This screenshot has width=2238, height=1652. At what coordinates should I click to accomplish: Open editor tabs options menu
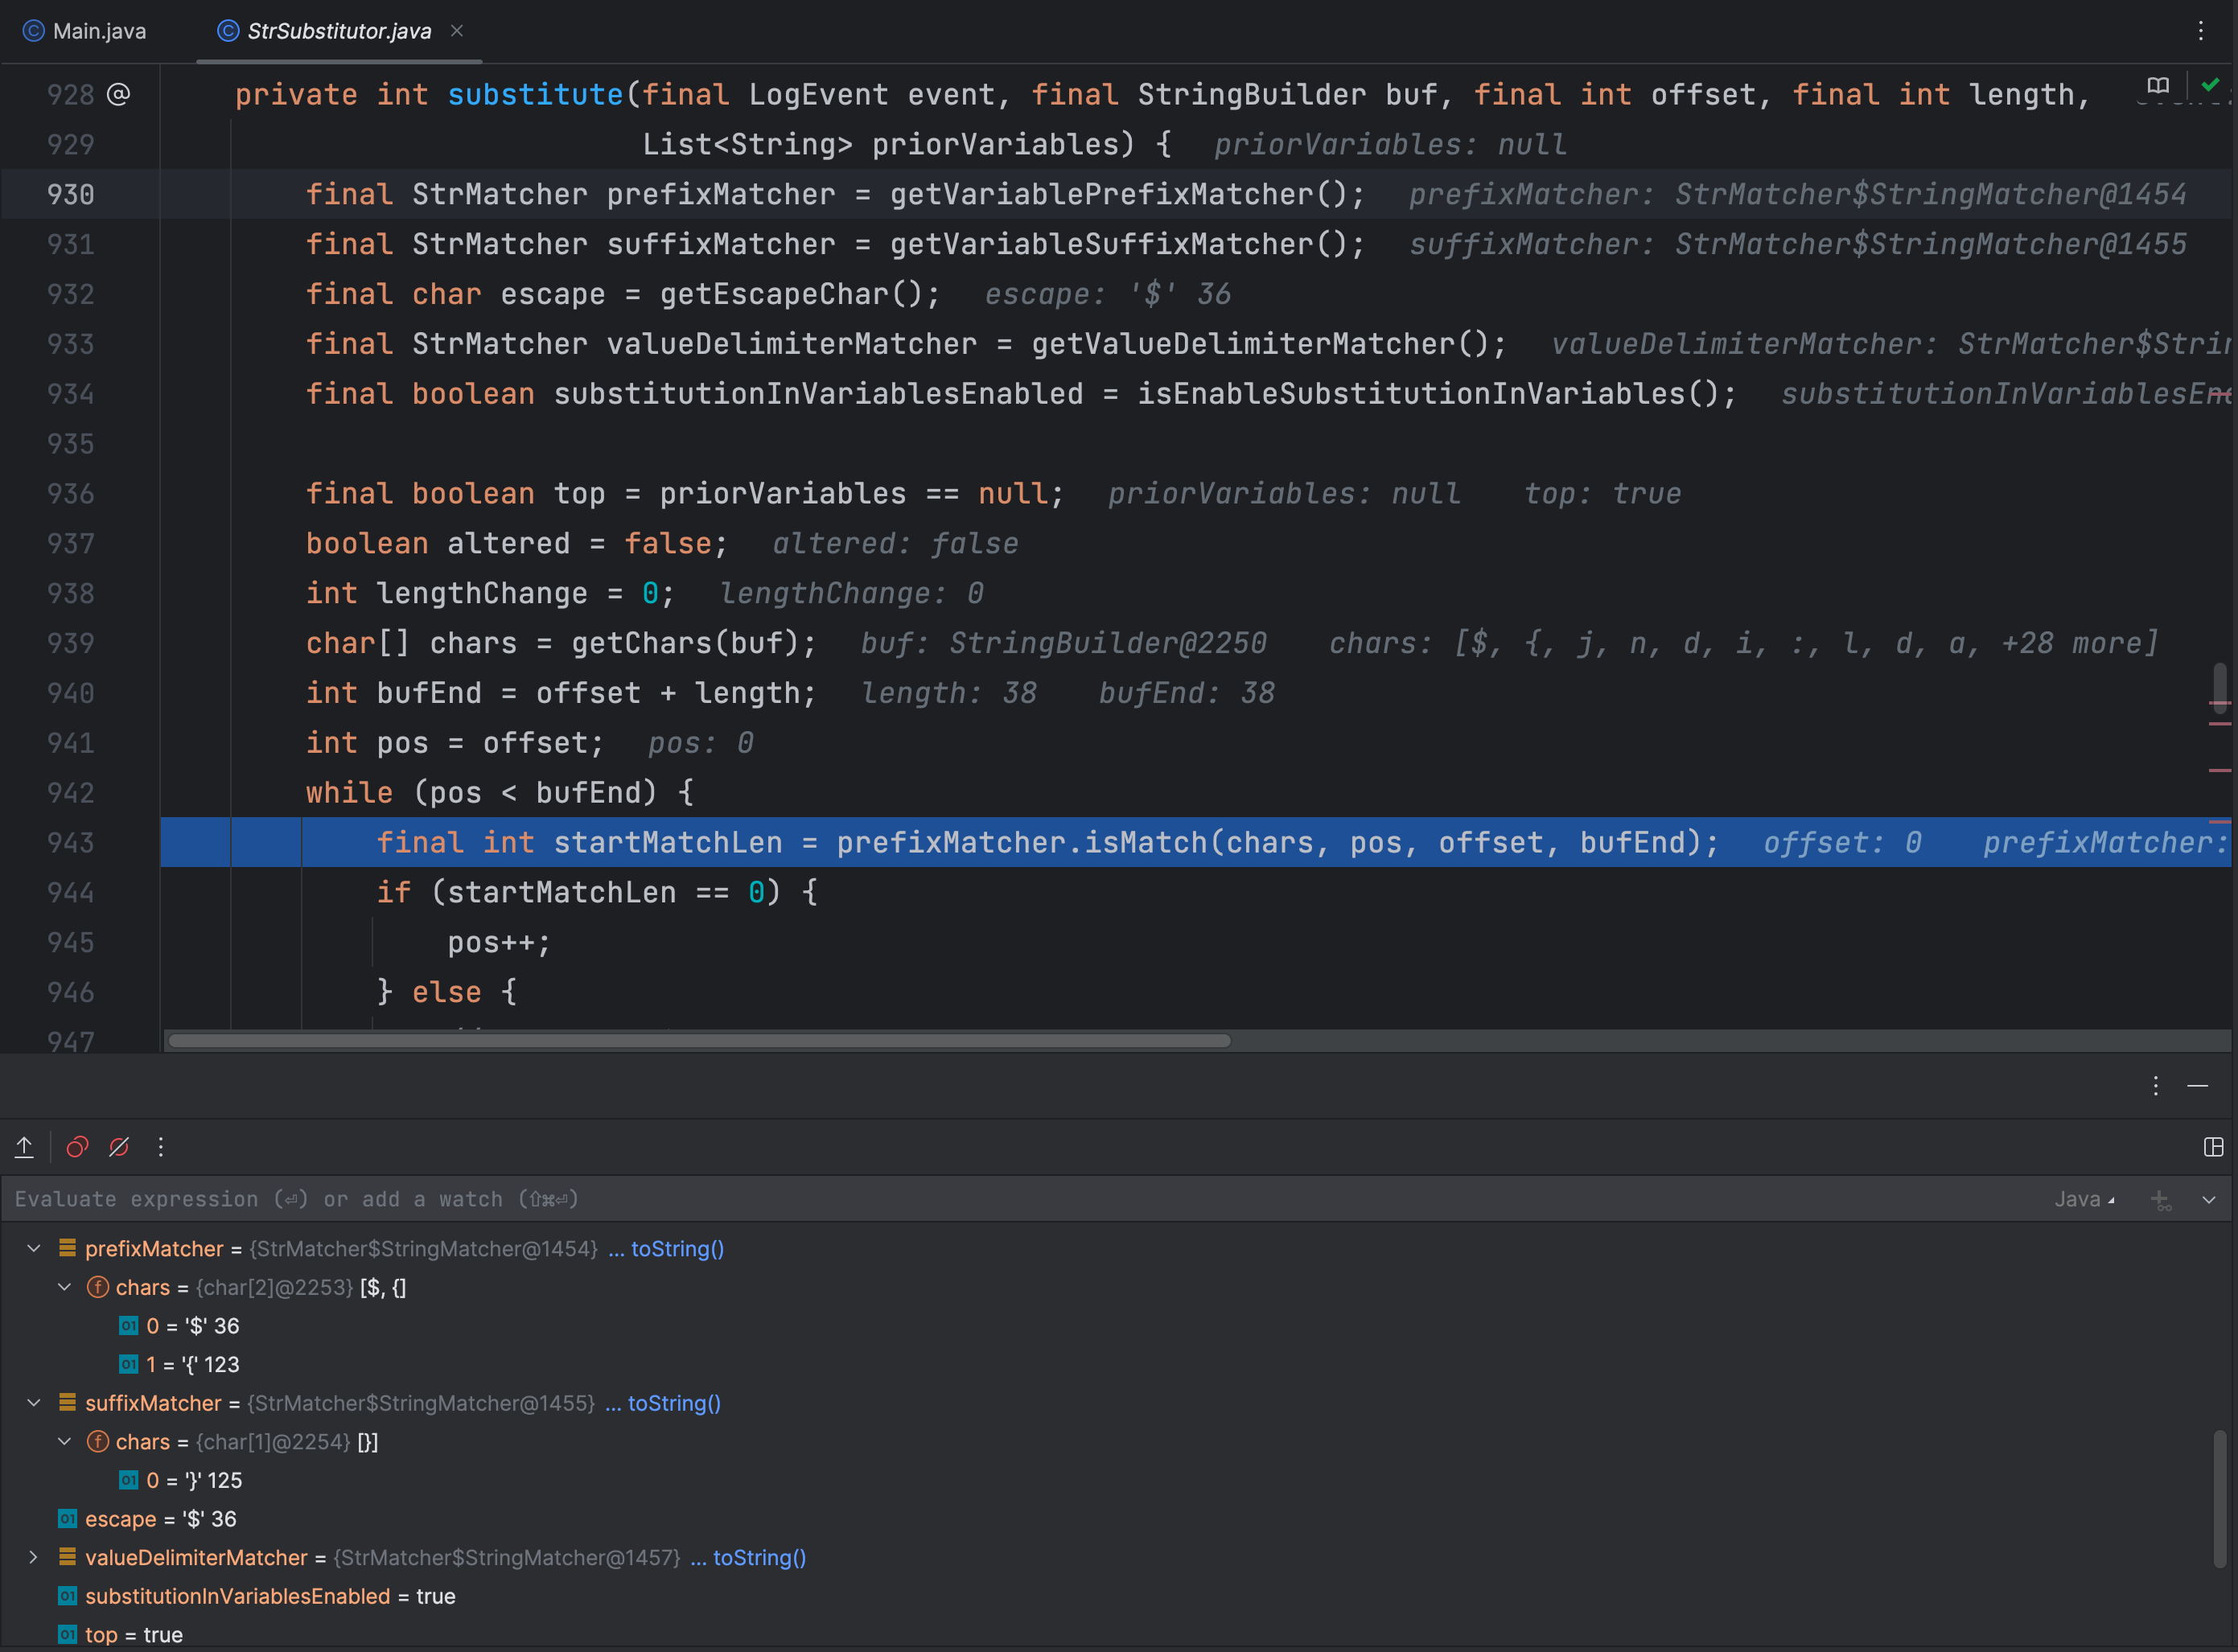pyautogui.click(x=2201, y=31)
